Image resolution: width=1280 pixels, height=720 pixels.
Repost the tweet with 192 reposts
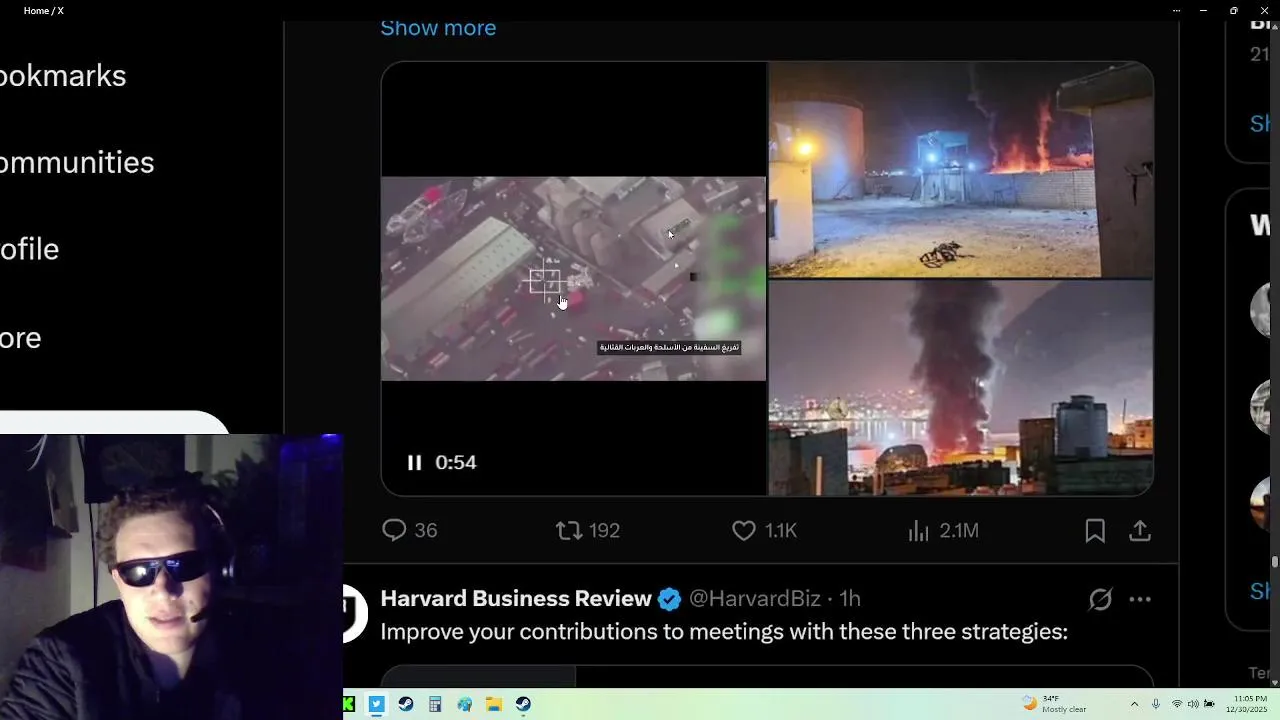point(569,530)
